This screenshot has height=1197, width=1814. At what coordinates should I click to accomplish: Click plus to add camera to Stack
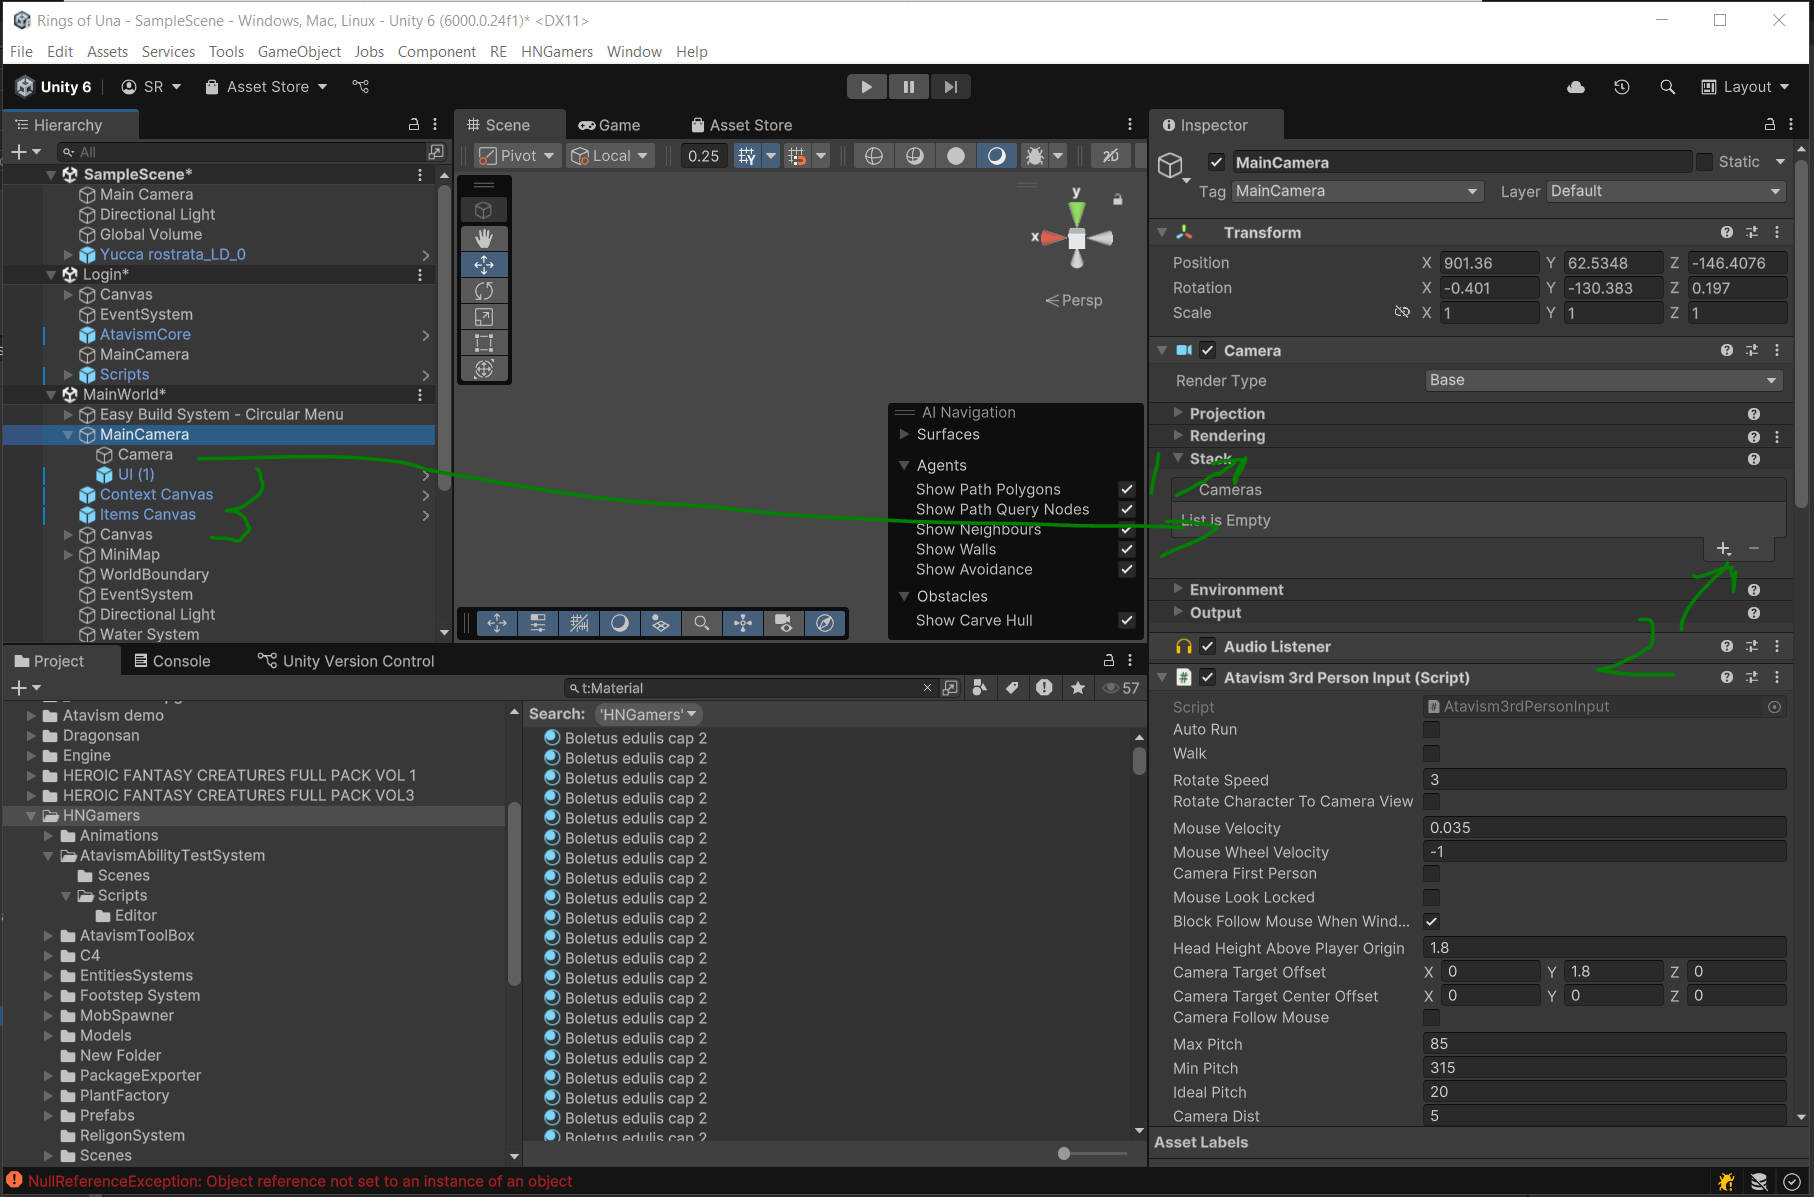(x=1723, y=548)
